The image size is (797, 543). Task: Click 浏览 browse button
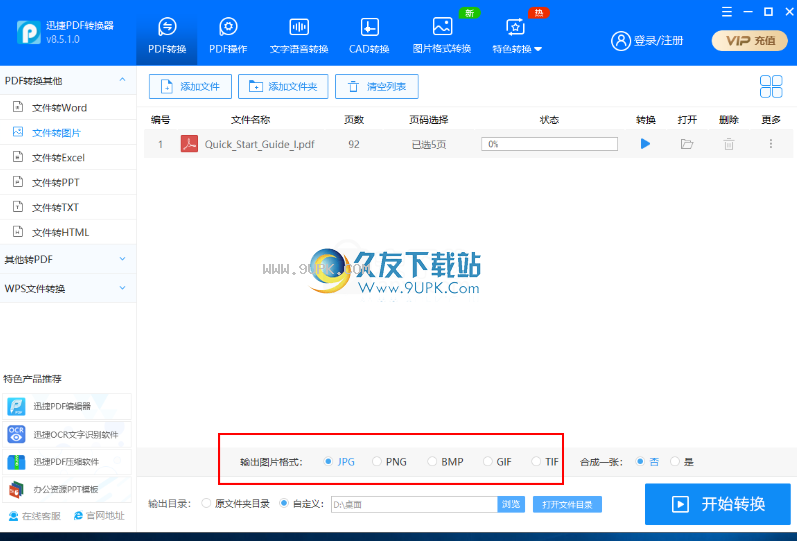tap(511, 504)
